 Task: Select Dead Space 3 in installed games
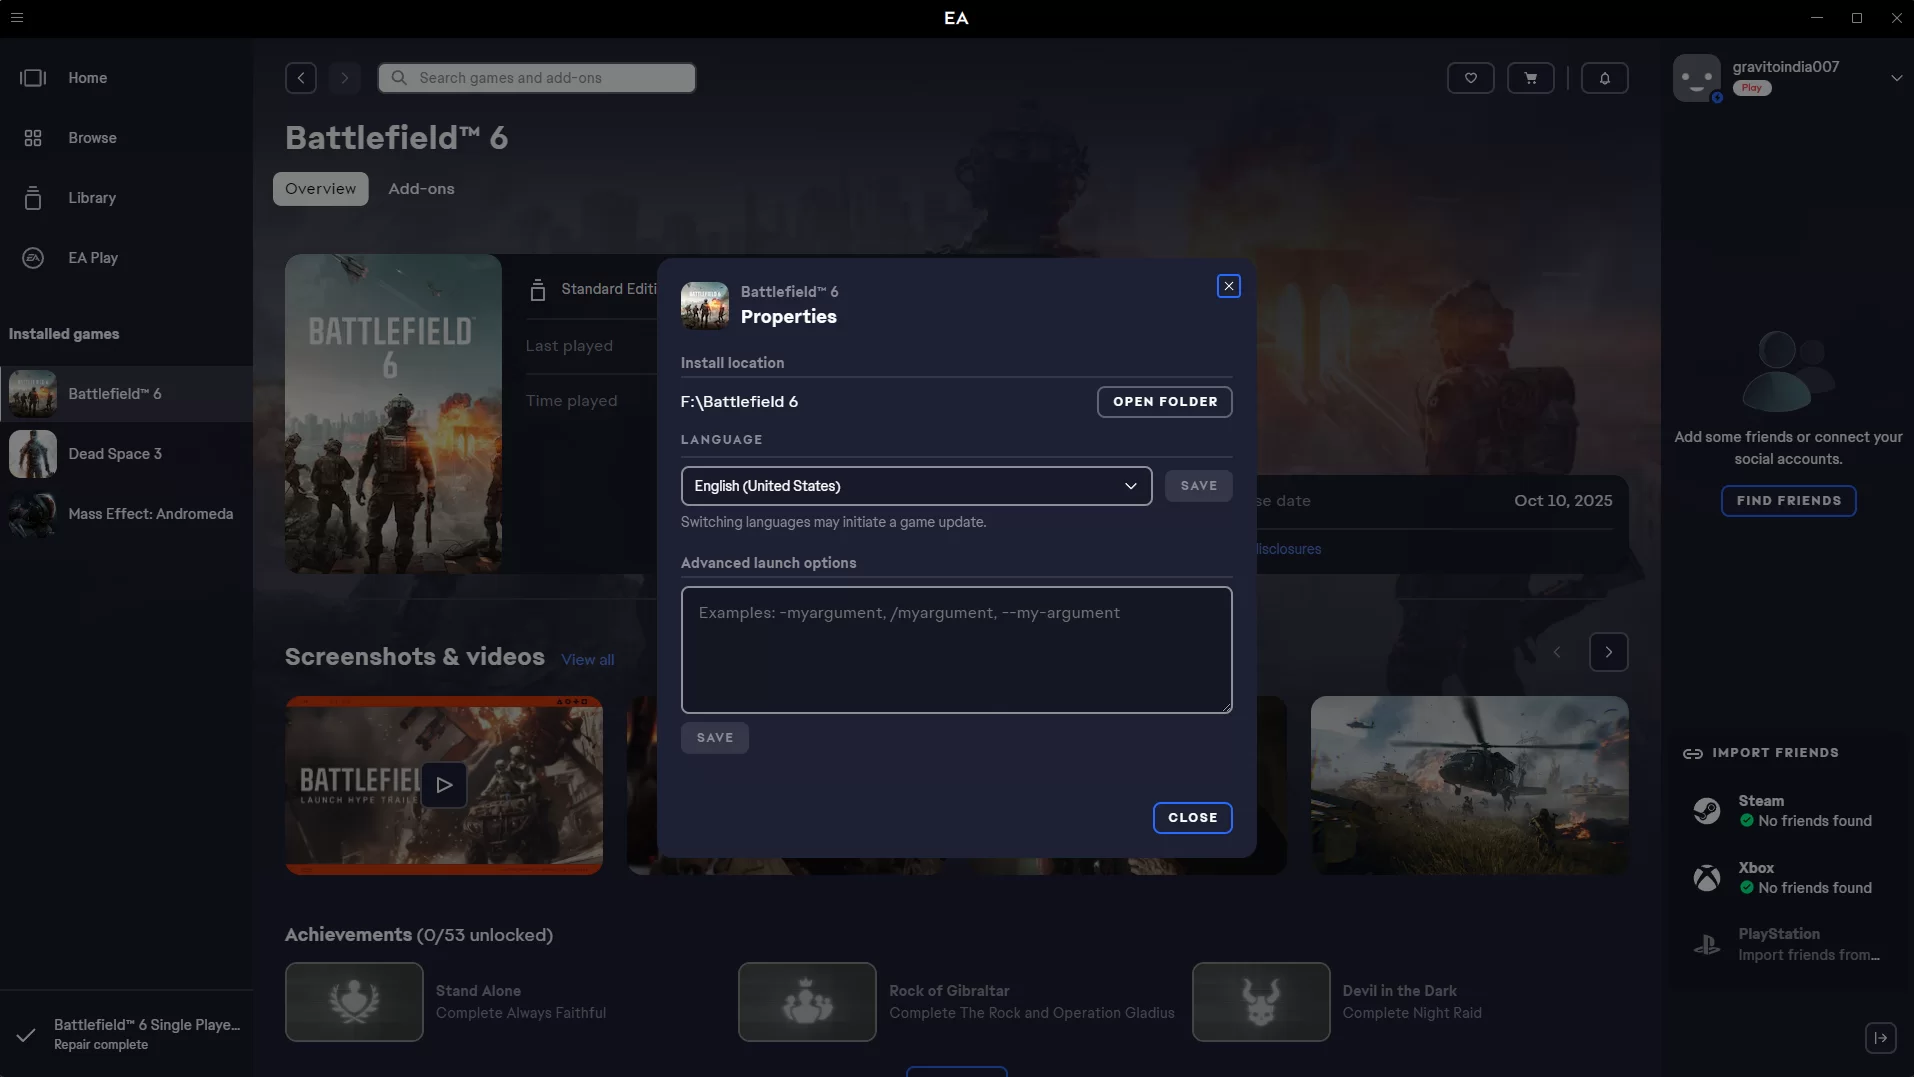115,454
